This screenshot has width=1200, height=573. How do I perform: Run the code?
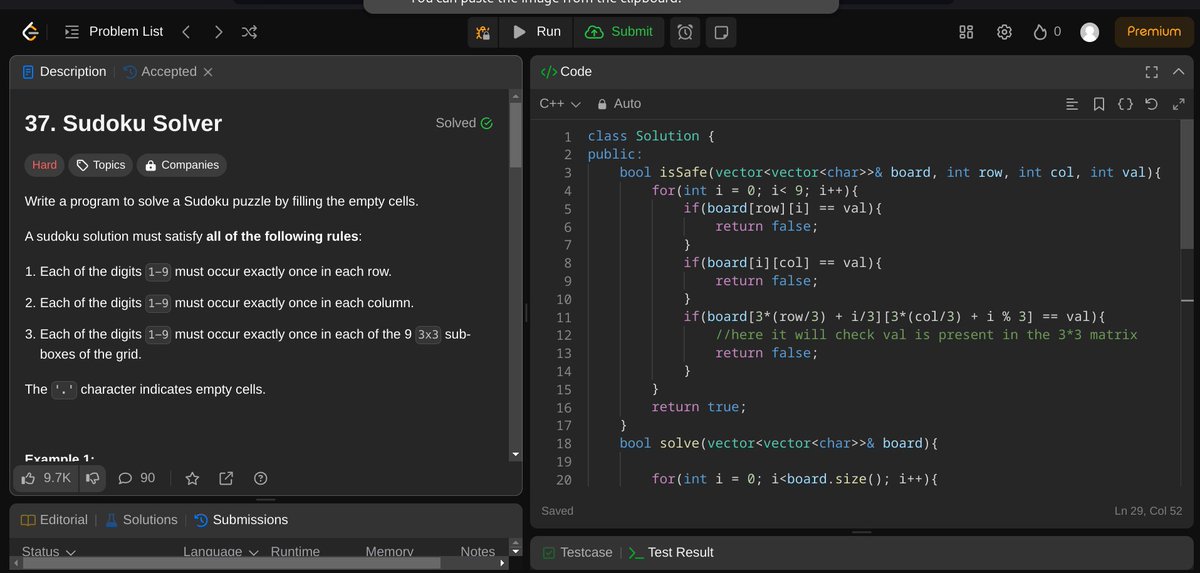pos(537,32)
